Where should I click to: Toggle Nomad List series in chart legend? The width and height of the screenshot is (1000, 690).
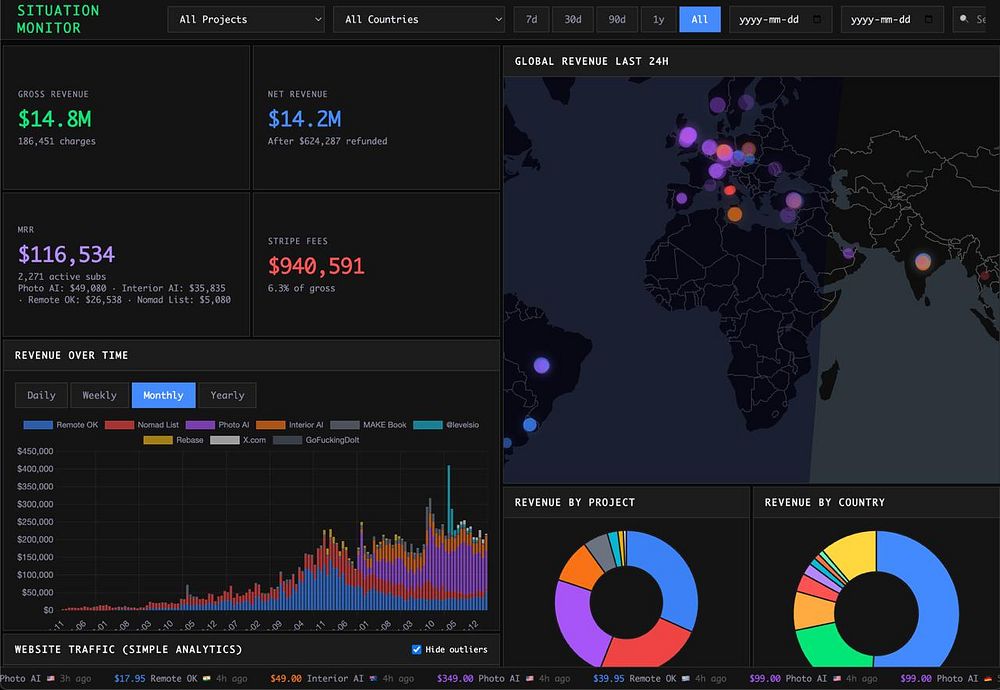pyautogui.click(x=142, y=425)
